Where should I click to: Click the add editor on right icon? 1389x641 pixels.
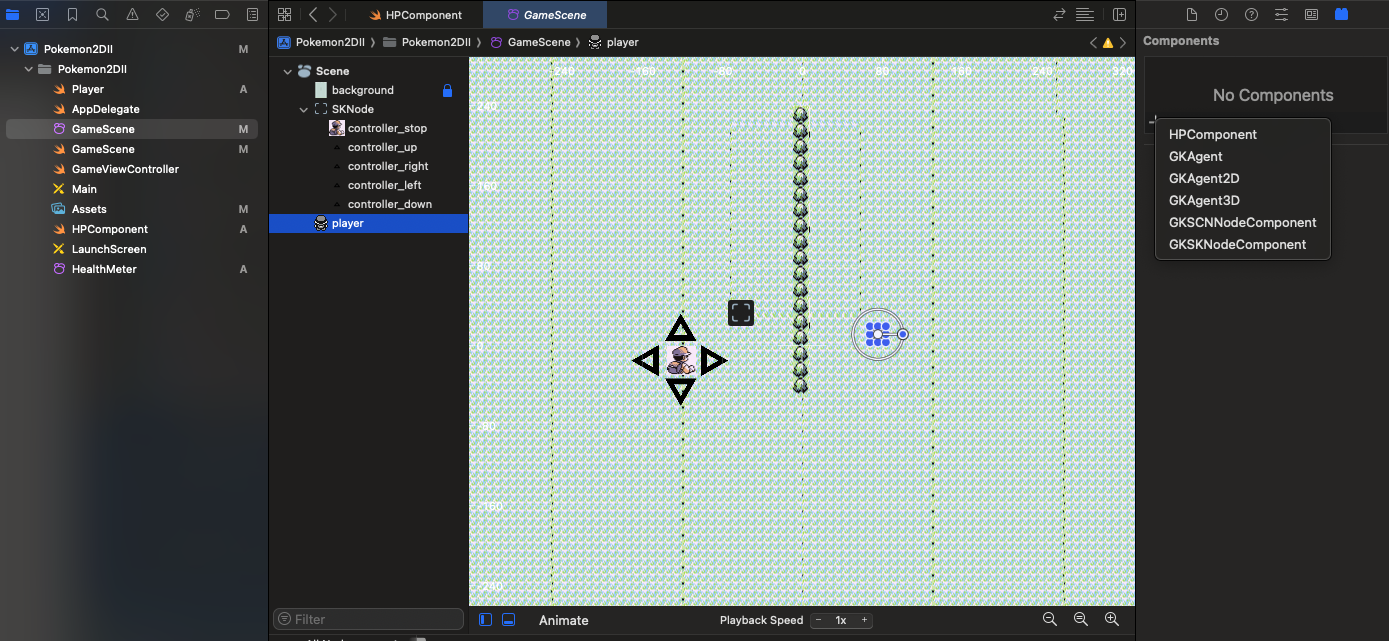point(1119,15)
